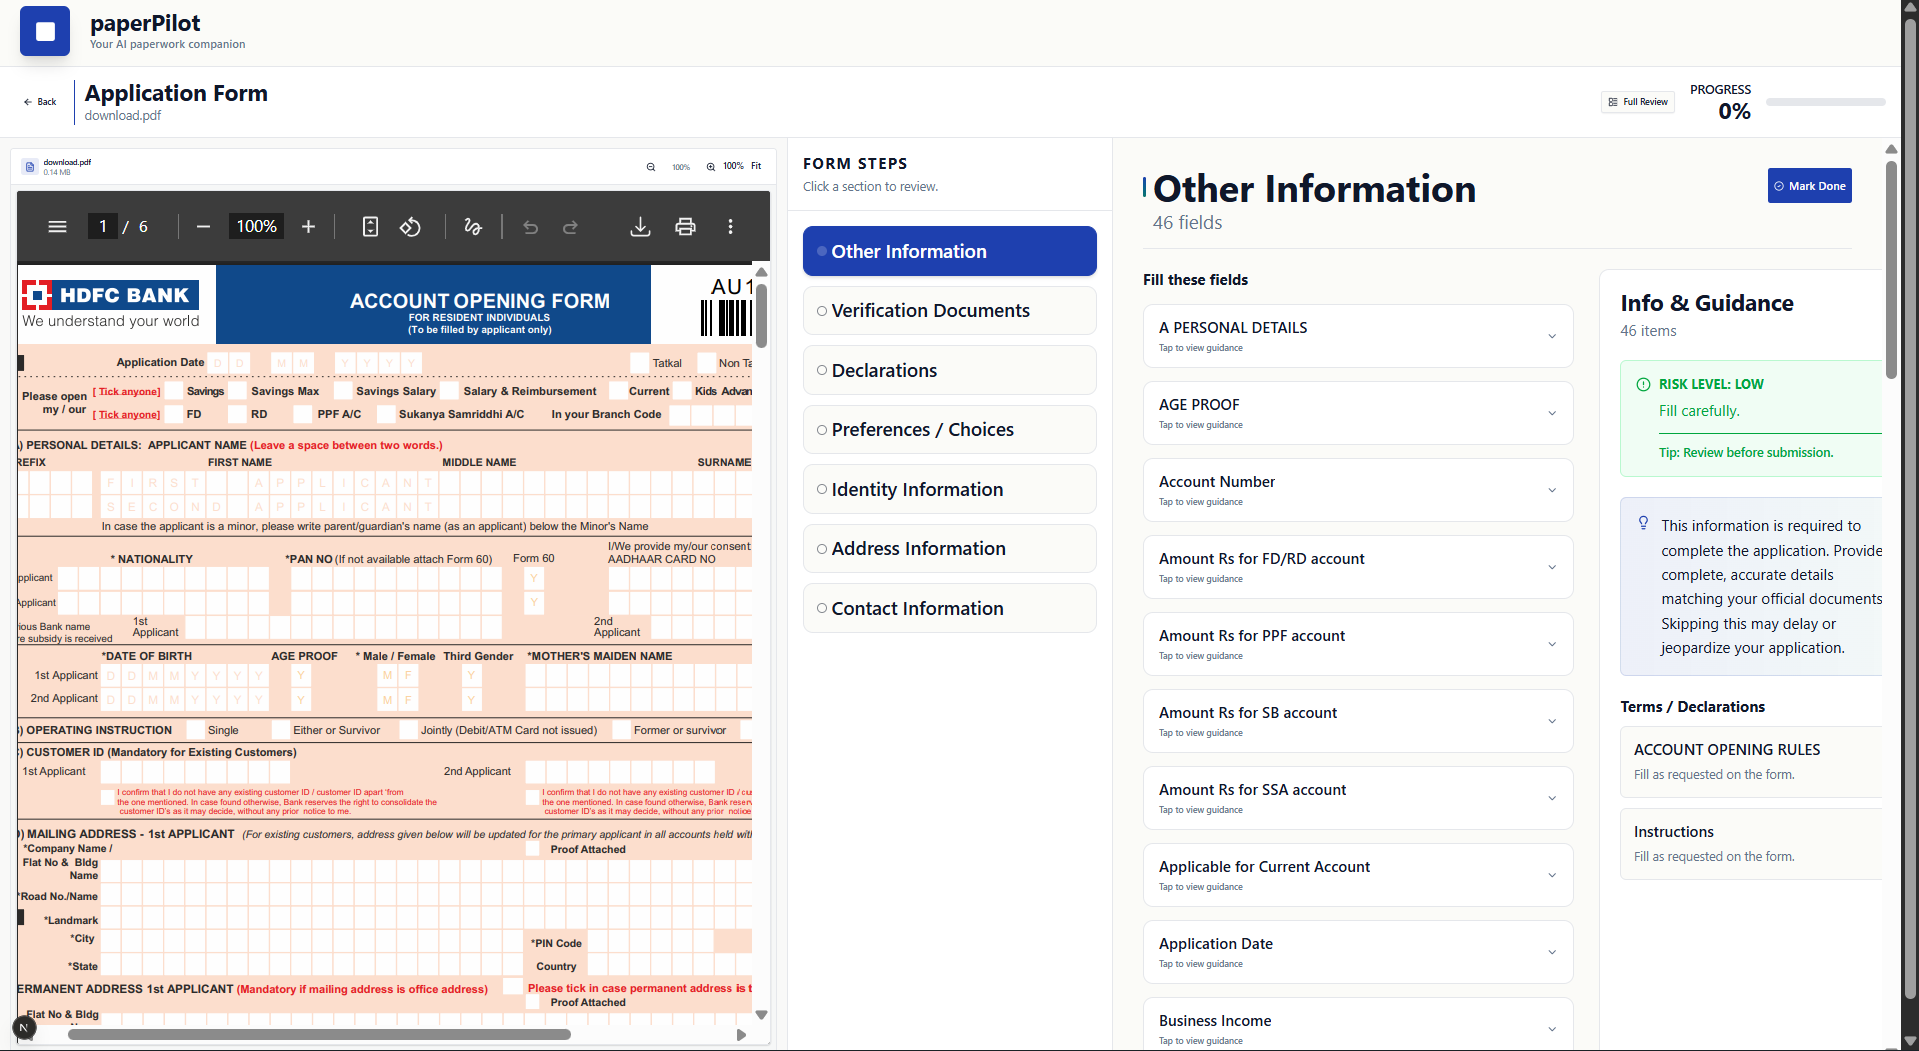Undo the last PDF annotation
1919x1051 pixels.
531,227
